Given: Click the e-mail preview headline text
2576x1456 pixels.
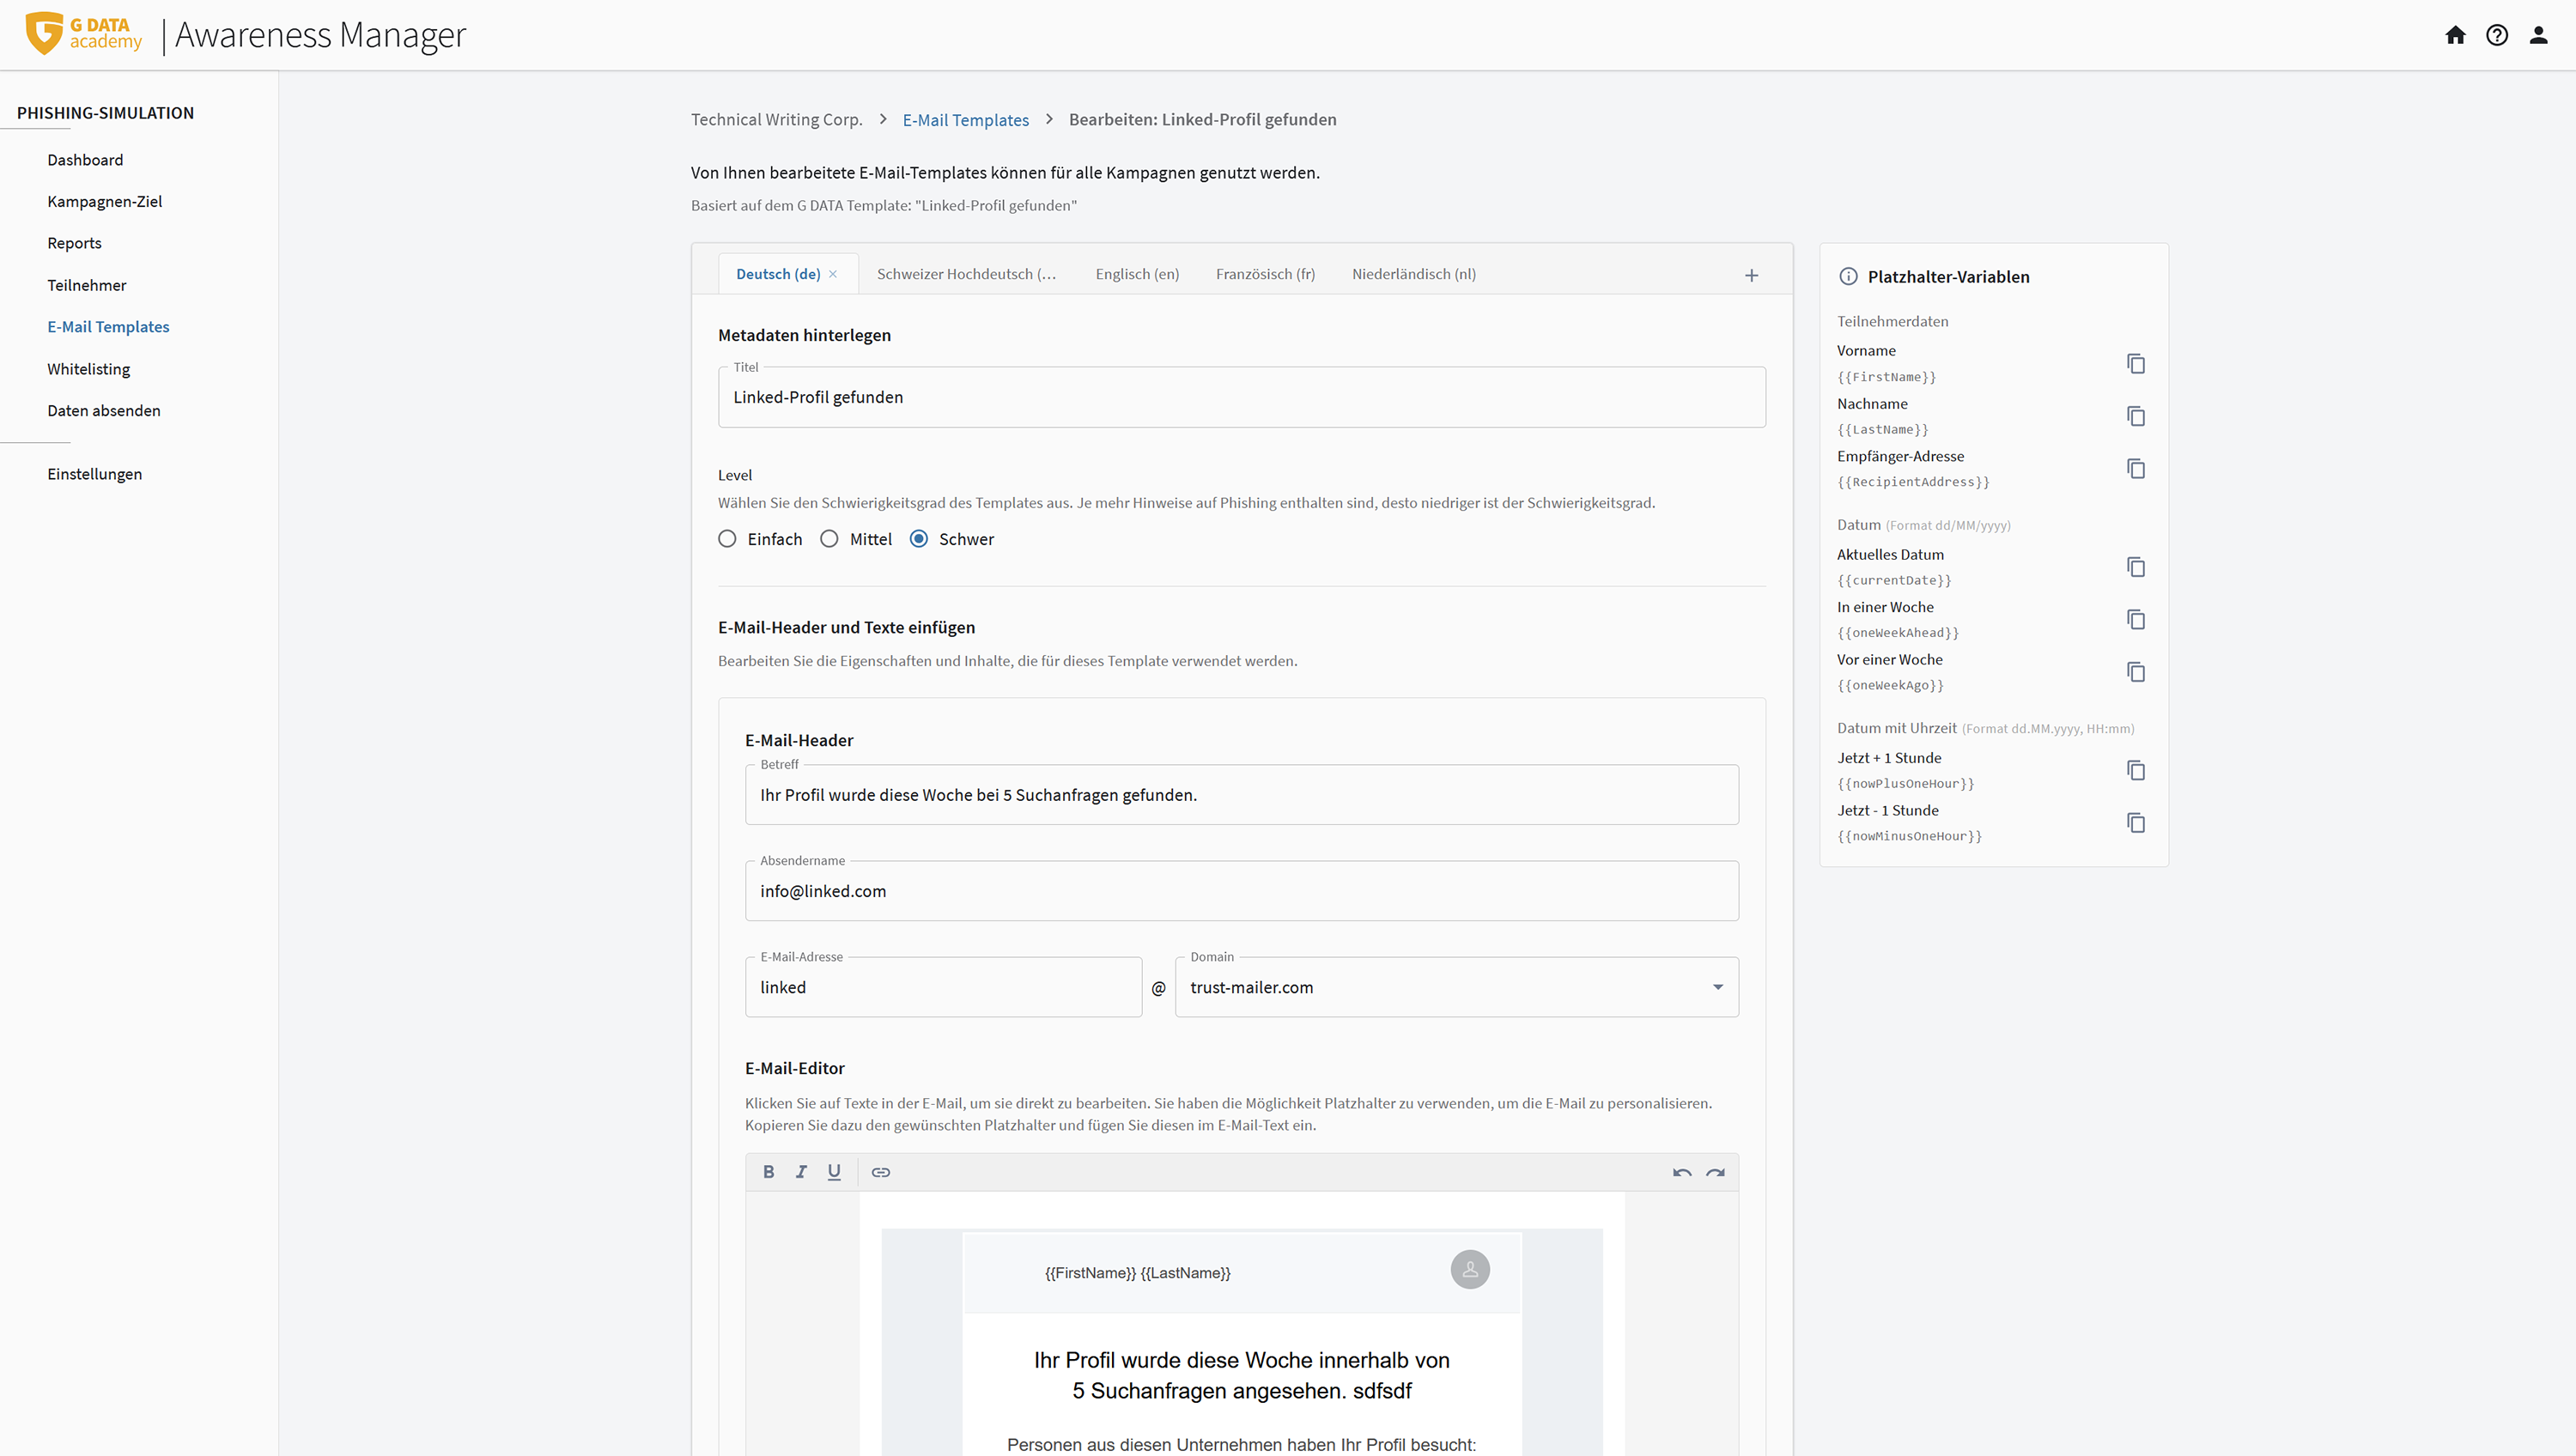Looking at the screenshot, I should (1241, 1375).
